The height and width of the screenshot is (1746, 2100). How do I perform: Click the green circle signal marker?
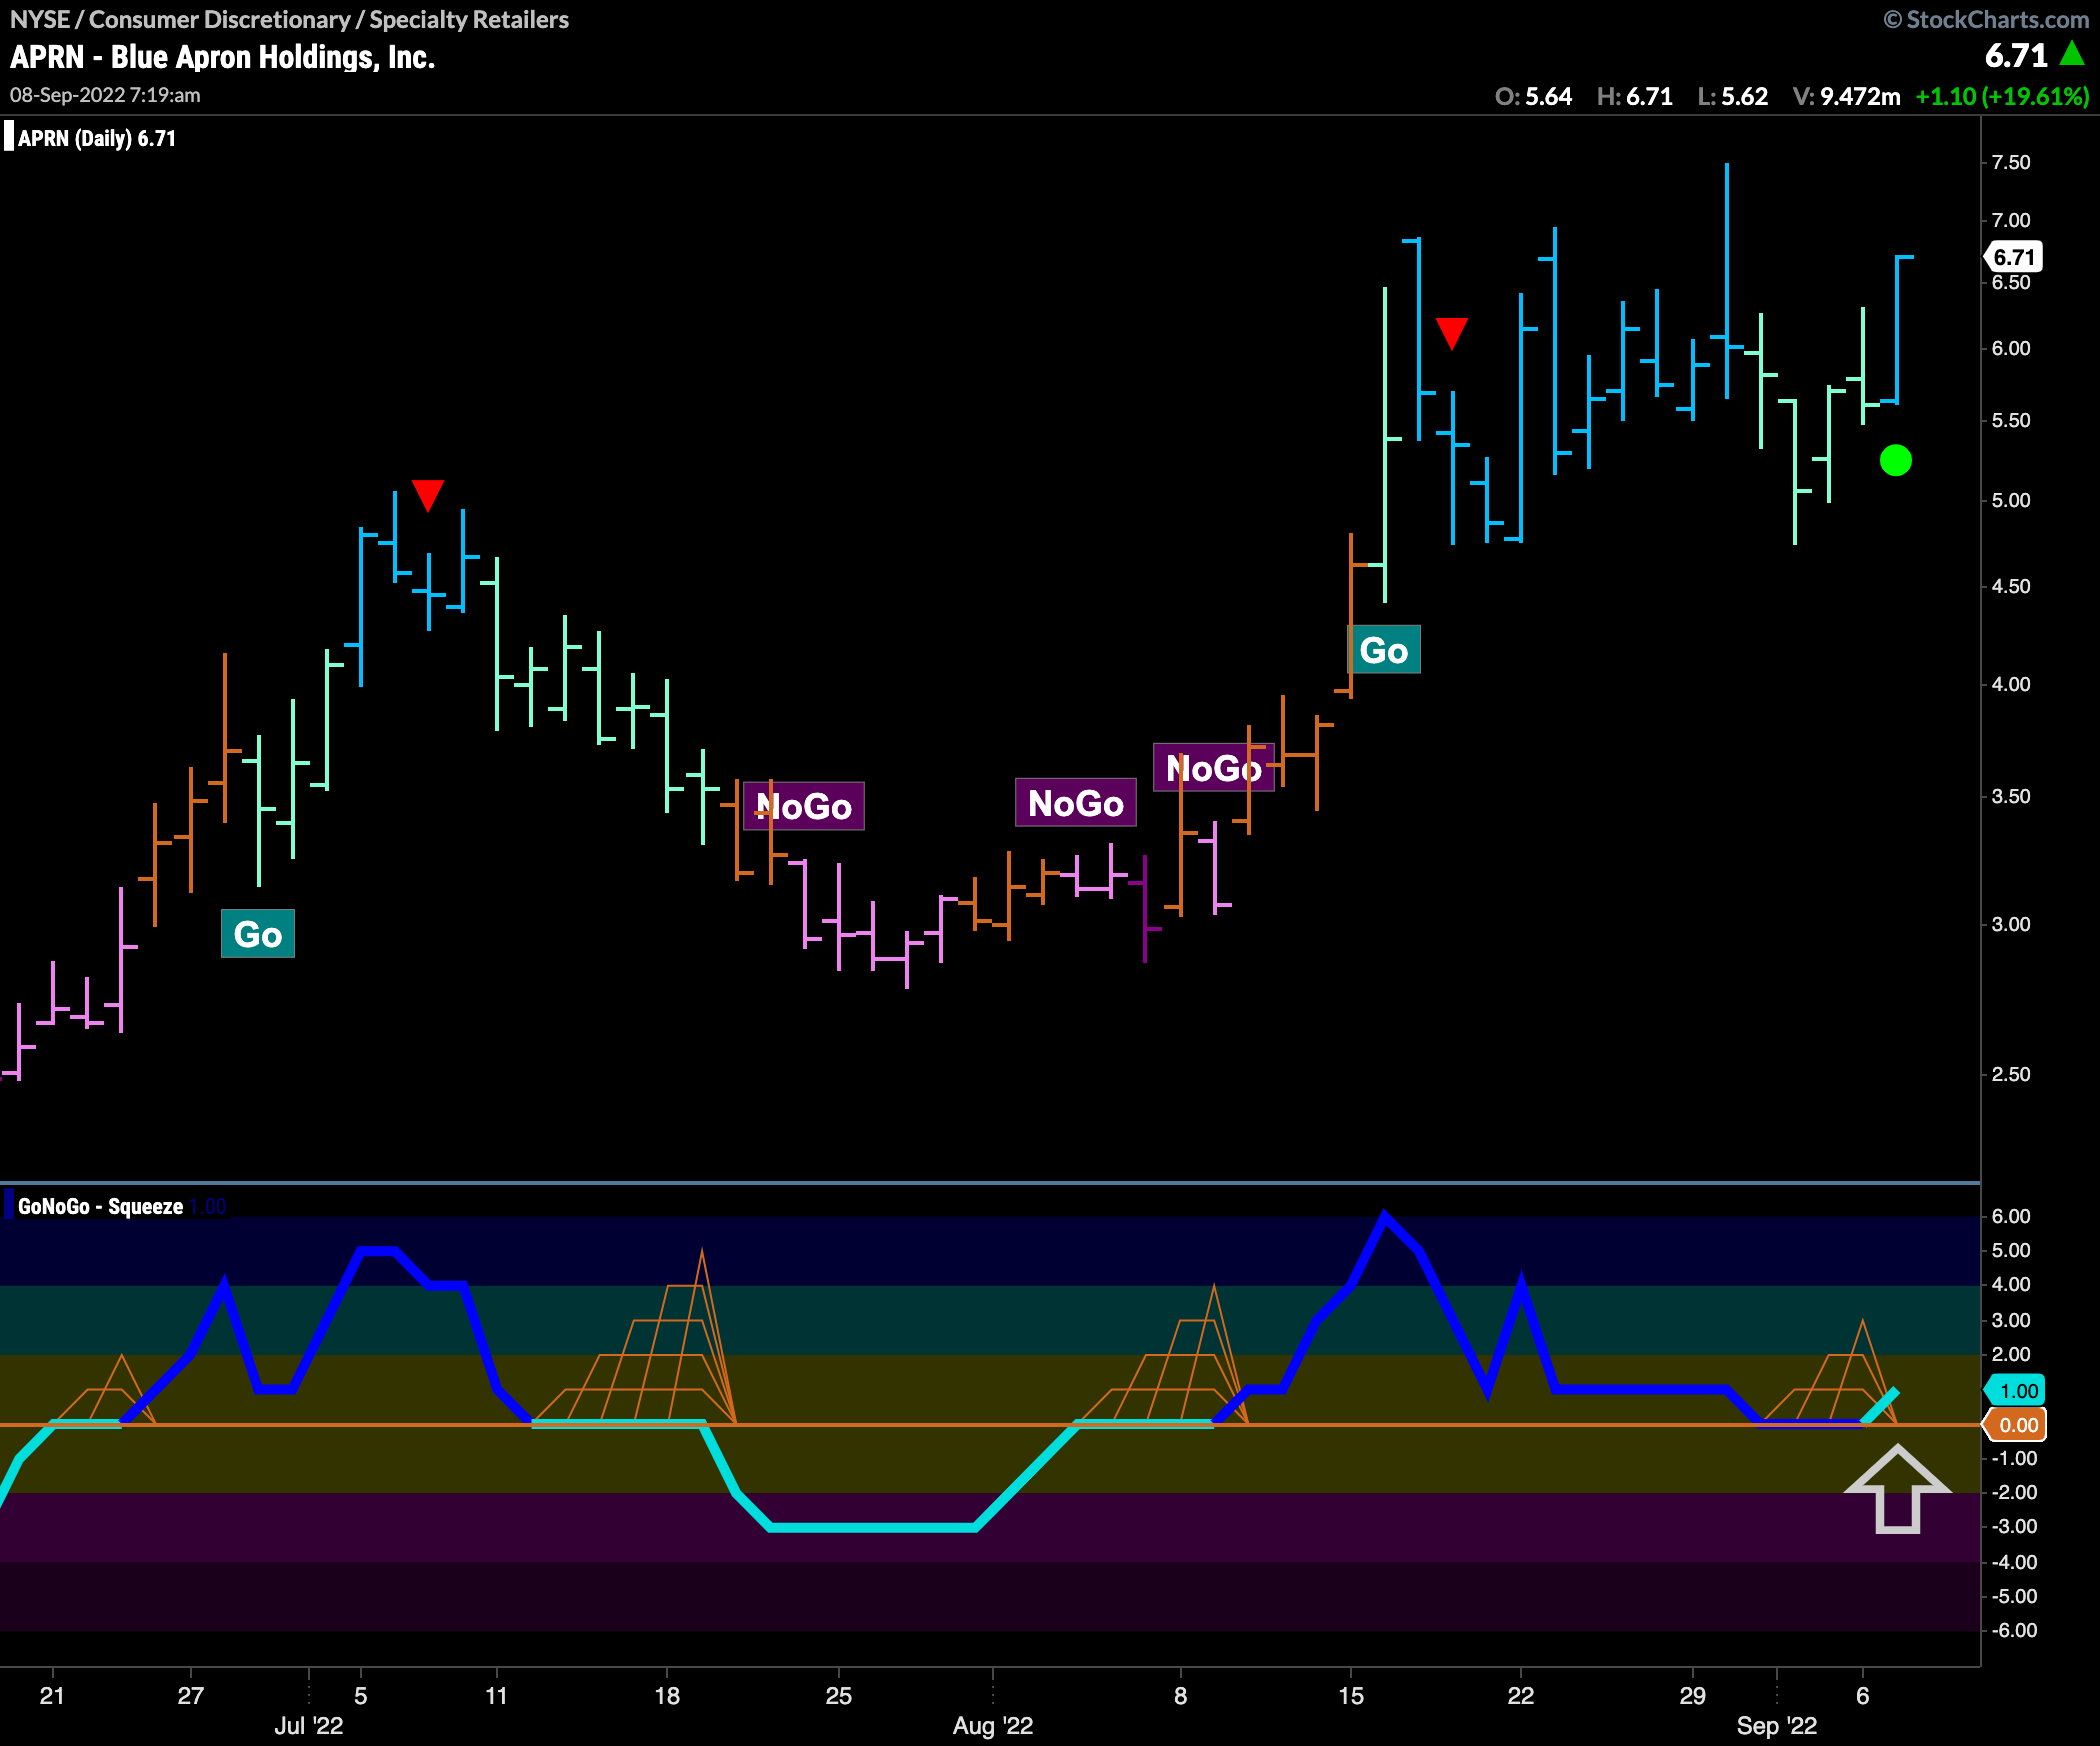click(x=1895, y=460)
